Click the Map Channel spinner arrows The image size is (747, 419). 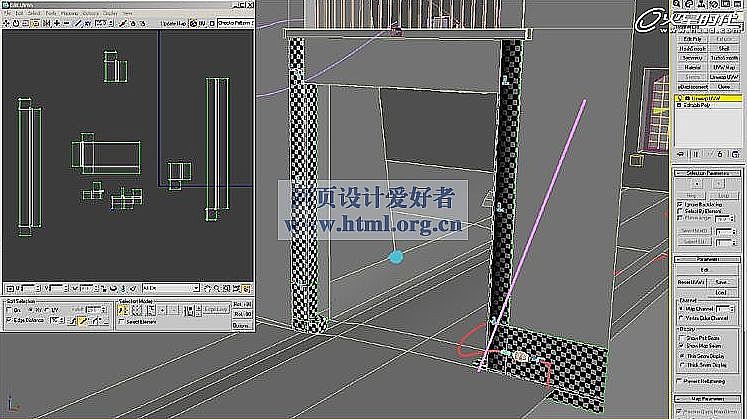tap(733, 309)
